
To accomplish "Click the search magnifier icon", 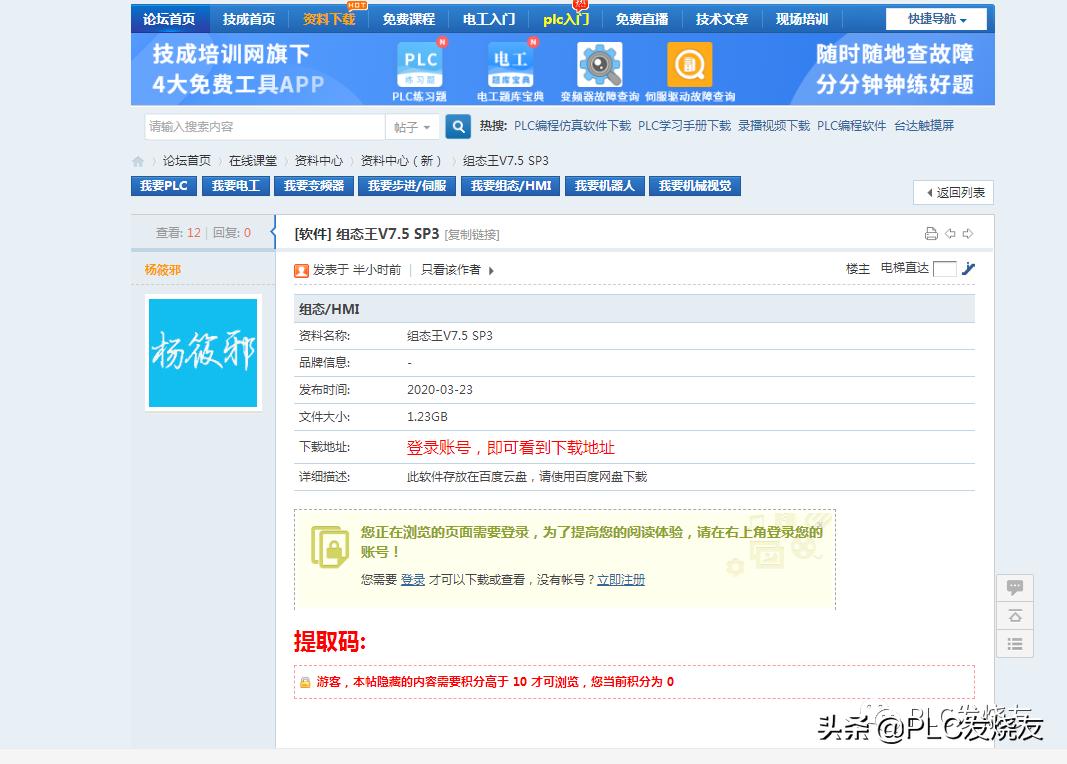I will point(457,127).
